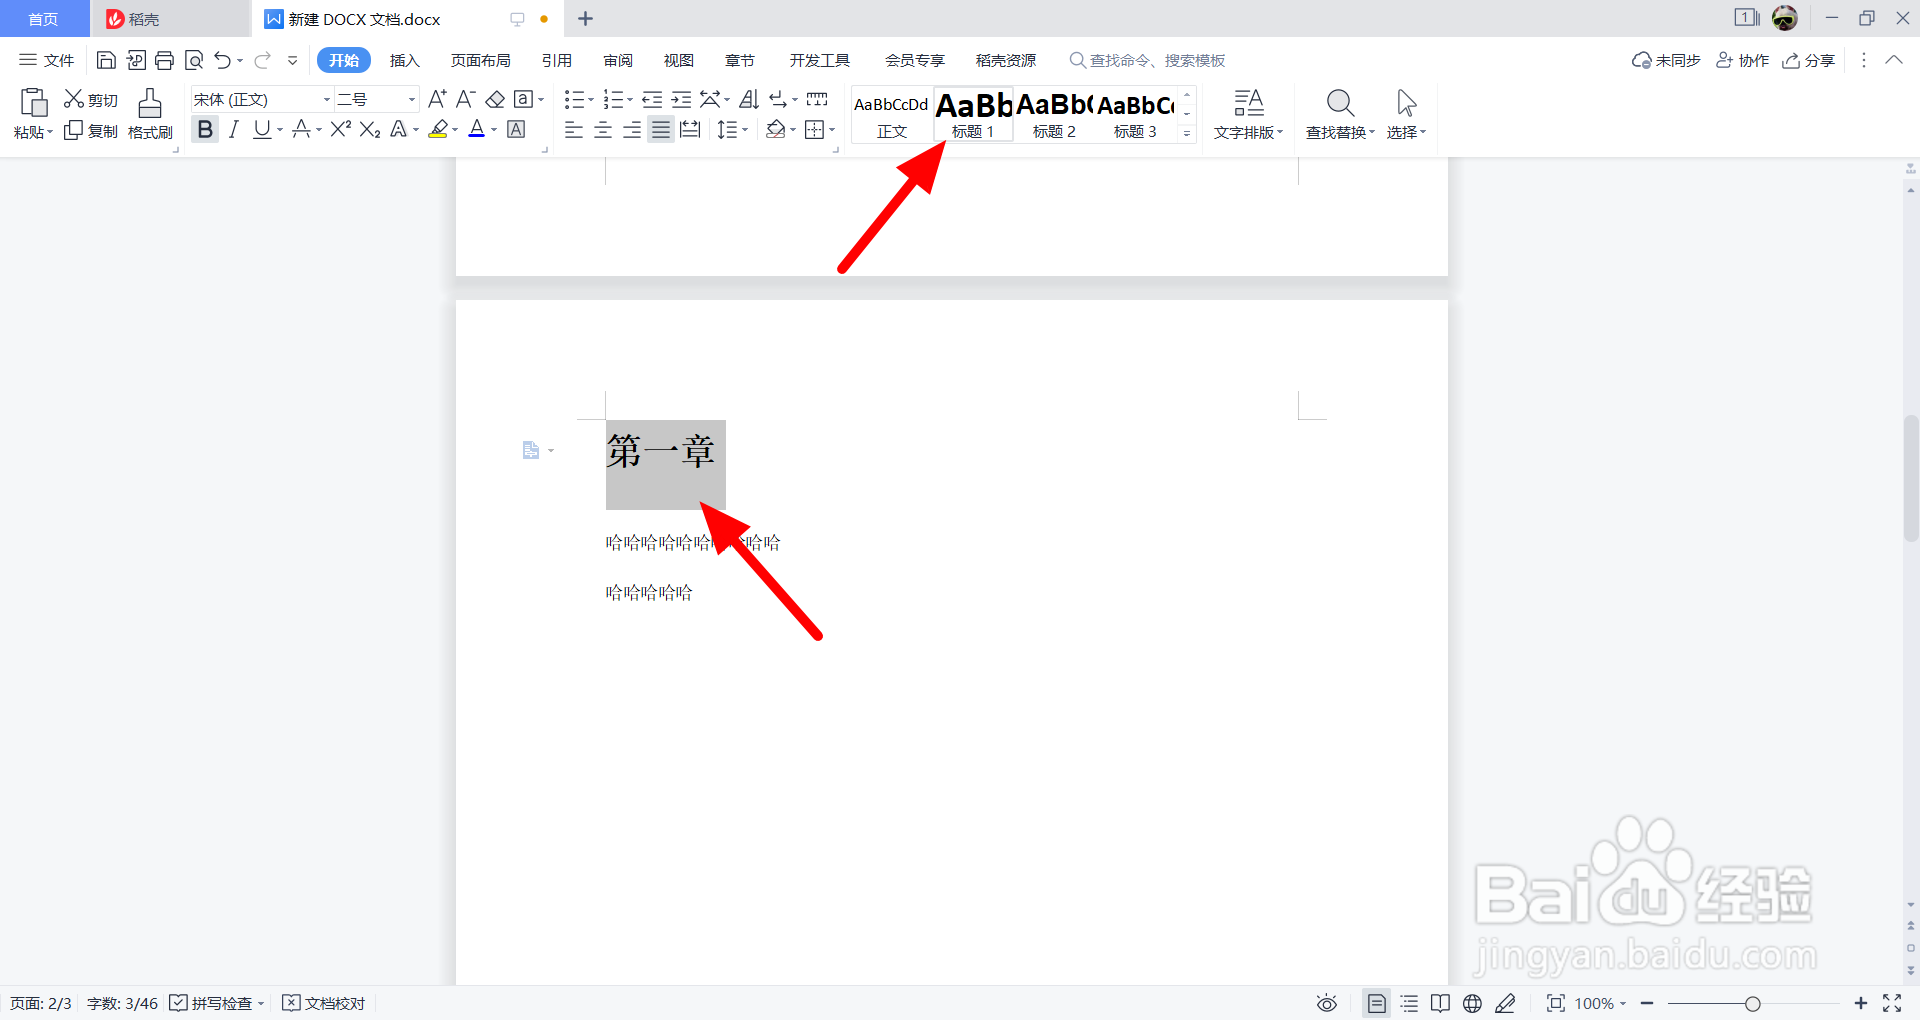
Task: Open the font color dropdown arrow
Action: point(494,130)
